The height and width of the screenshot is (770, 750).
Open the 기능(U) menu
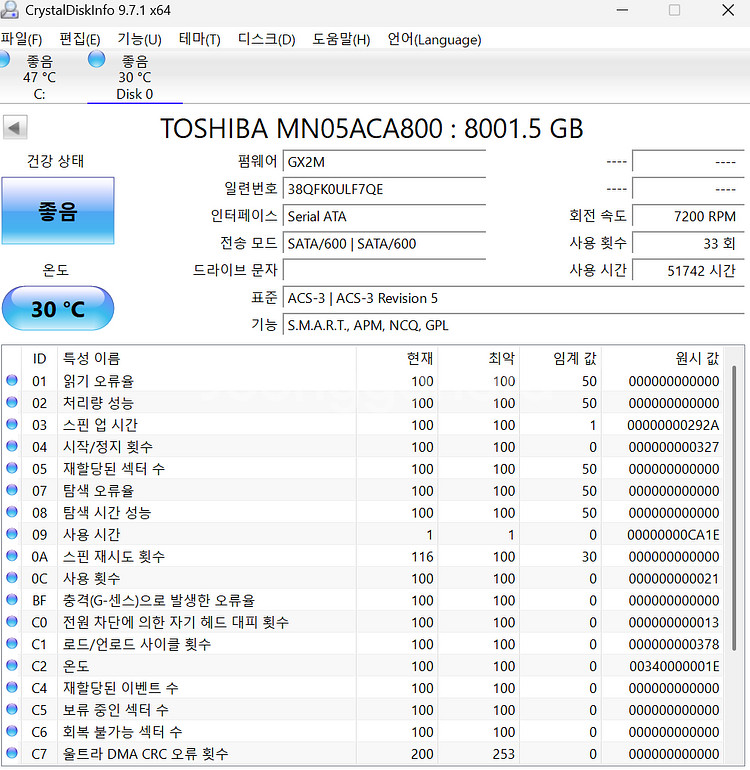[139, 39]
